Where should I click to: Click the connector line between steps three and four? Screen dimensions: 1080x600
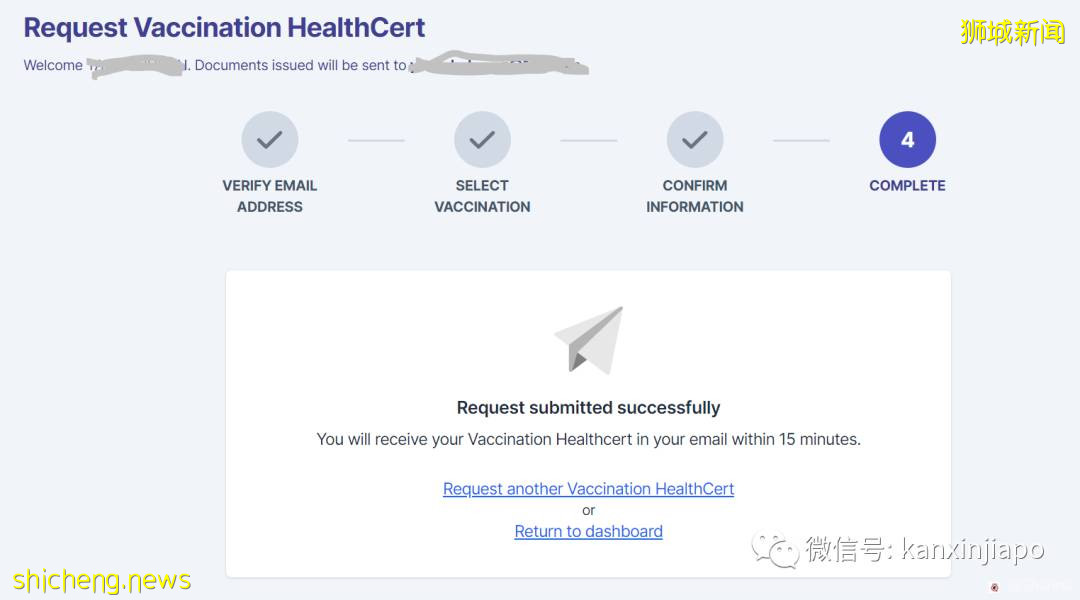801,140
